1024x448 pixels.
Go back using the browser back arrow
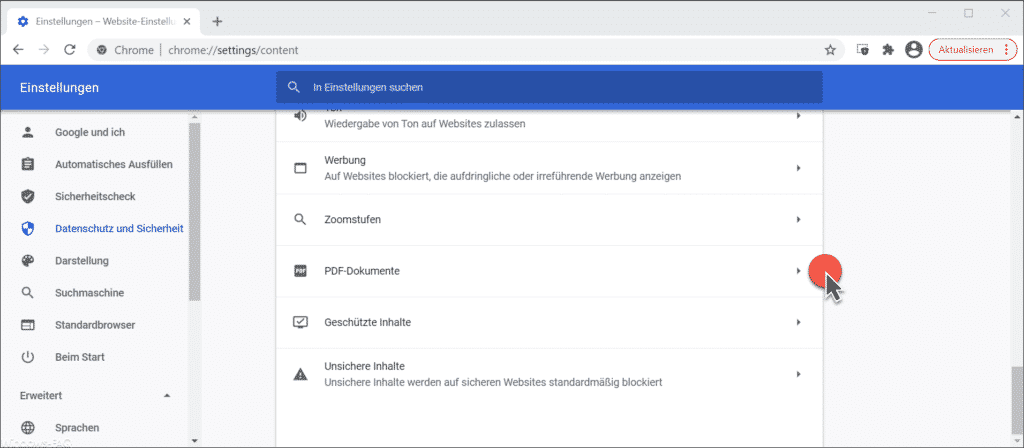18,50
